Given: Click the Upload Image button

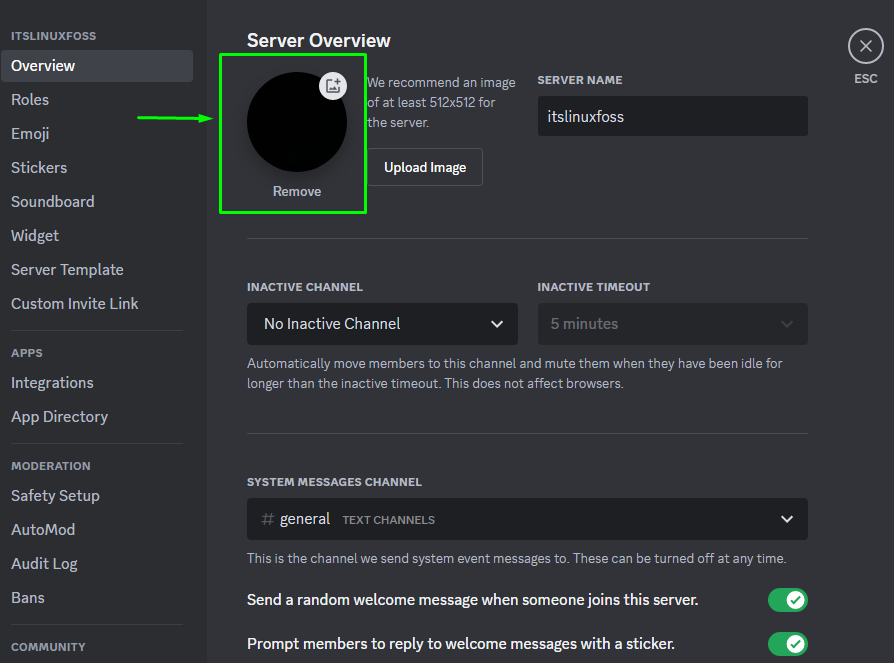Looking at the screenshot, I should (x=425, y=167).
